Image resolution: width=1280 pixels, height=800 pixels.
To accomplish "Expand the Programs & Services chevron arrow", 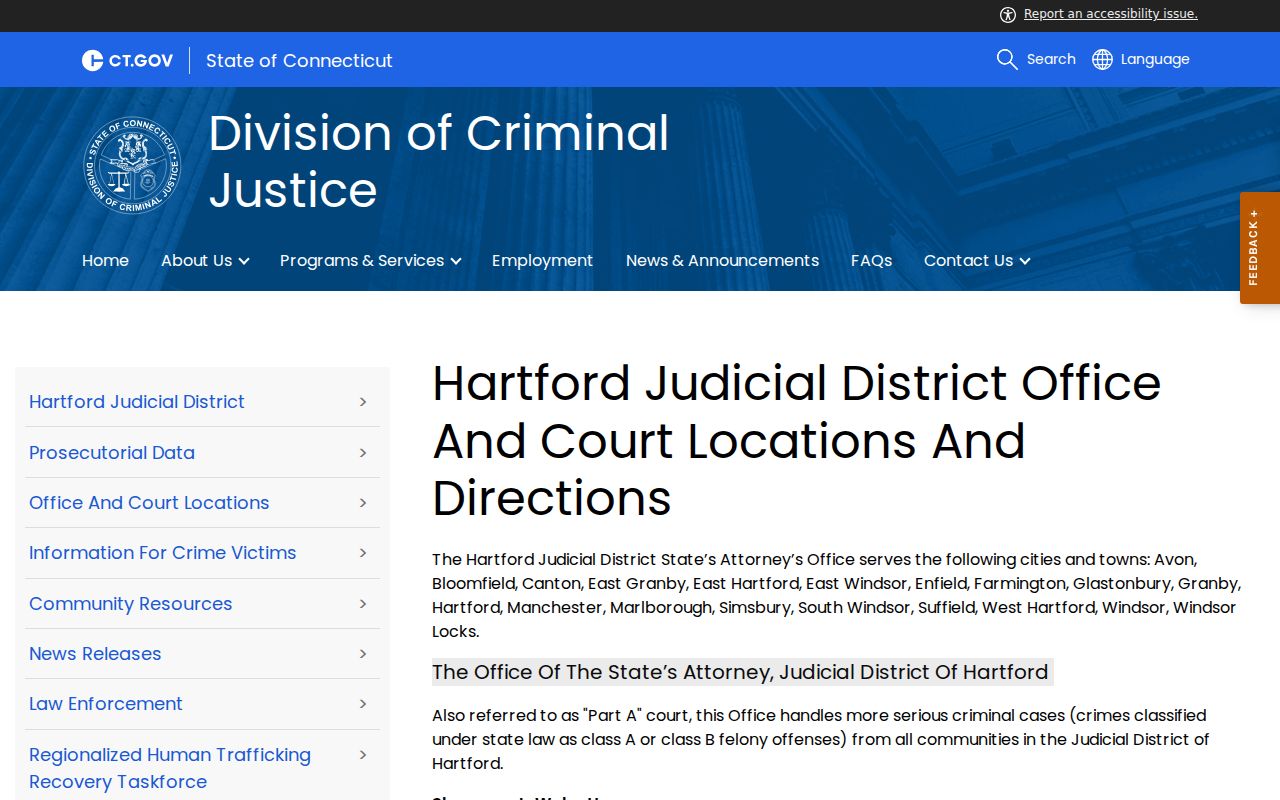I will click(x=456, y=261).
